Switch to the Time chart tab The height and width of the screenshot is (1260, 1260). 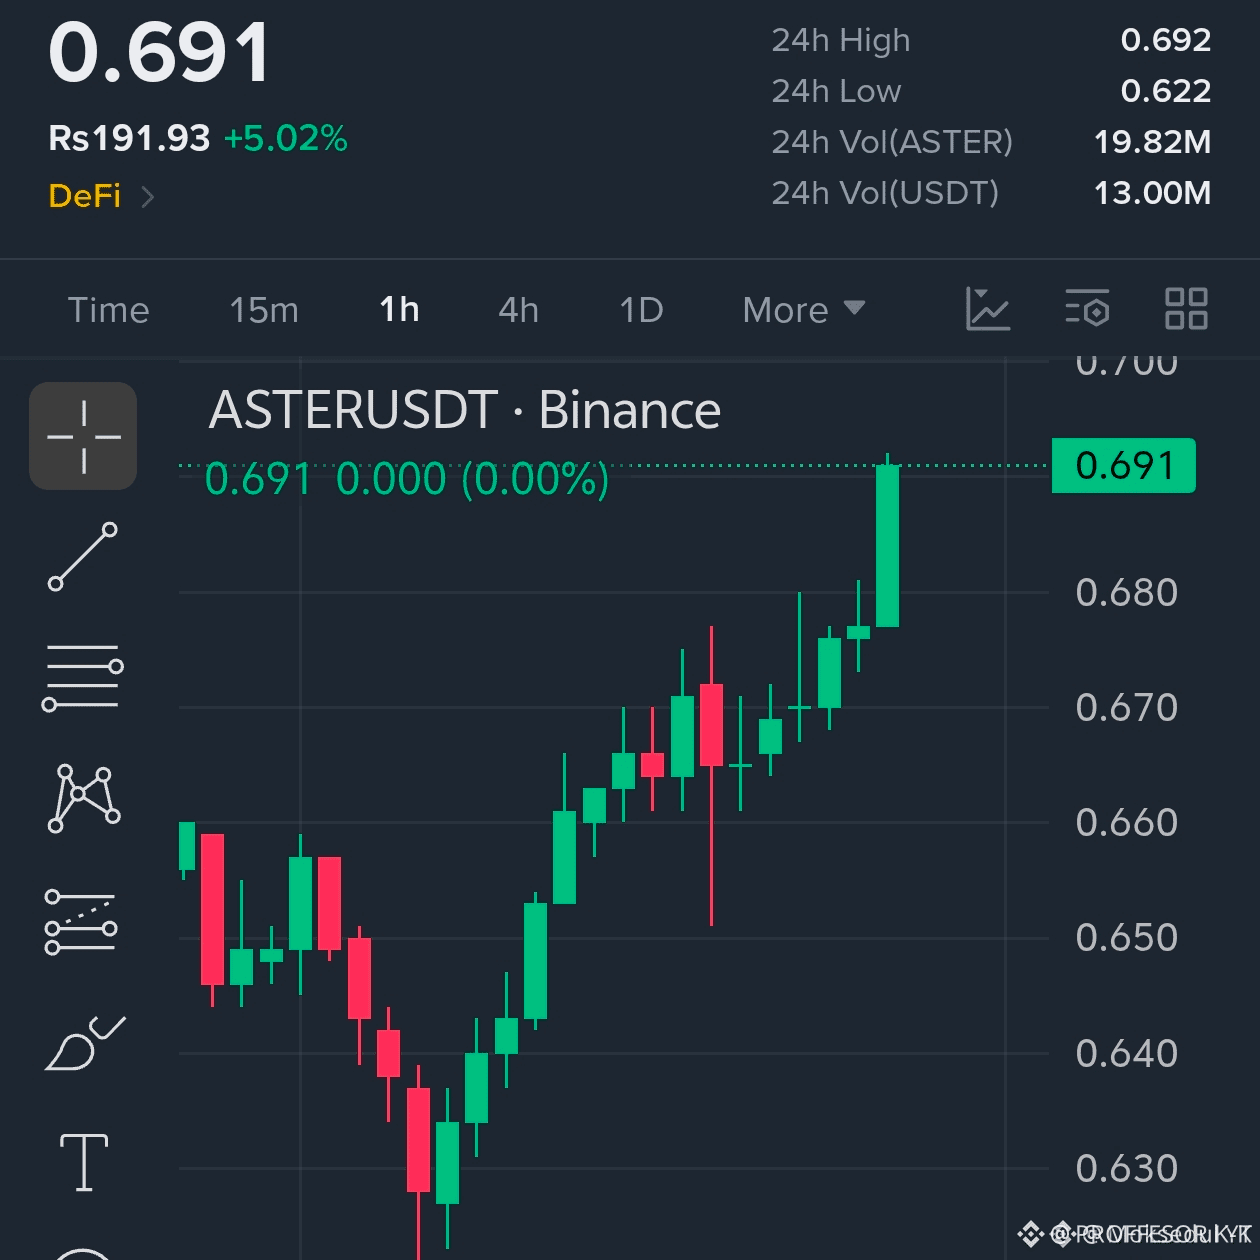point(108,310)
